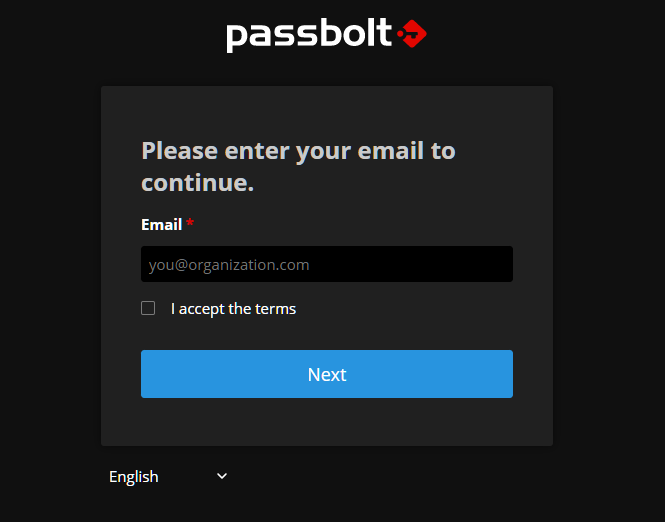Tick the accept terms checkbox

148,308
